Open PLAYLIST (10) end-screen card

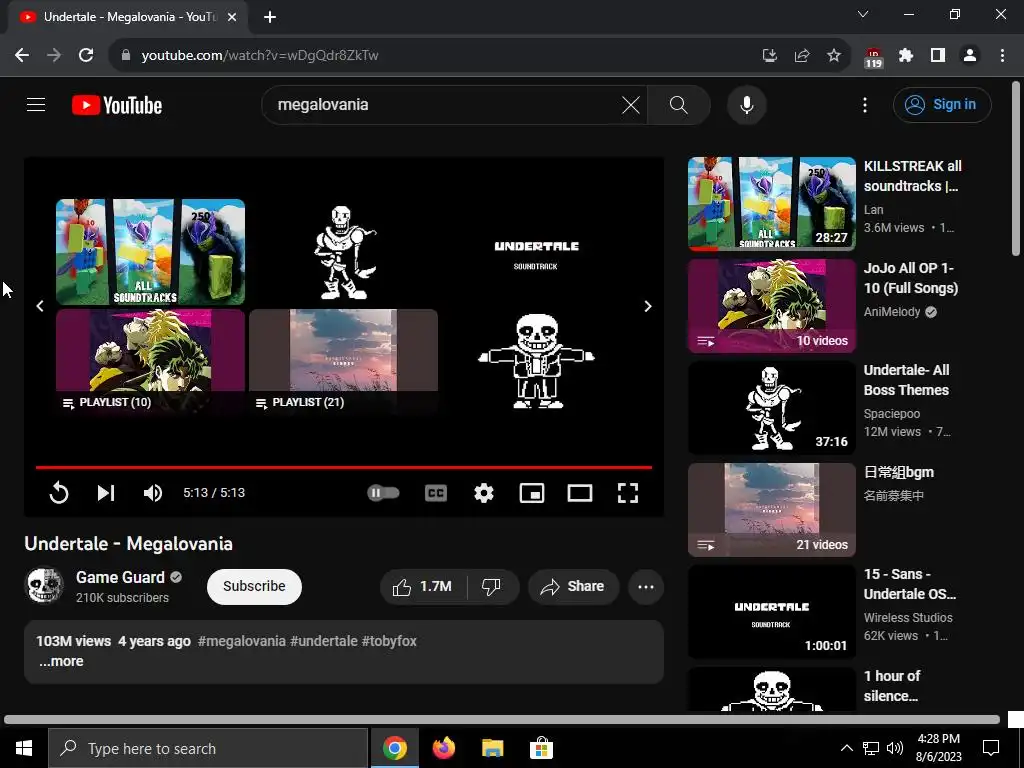tap(150, 361)
